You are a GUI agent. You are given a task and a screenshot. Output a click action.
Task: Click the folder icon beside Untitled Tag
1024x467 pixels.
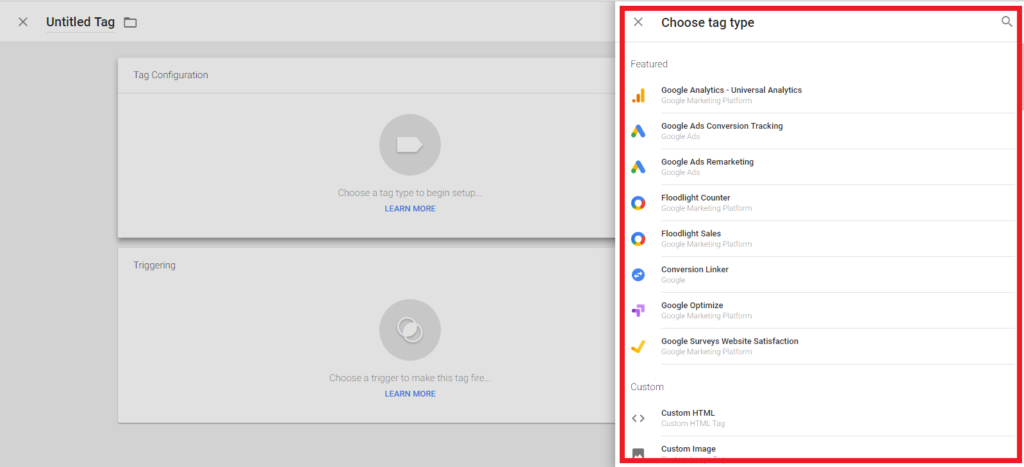coord(131,23)
